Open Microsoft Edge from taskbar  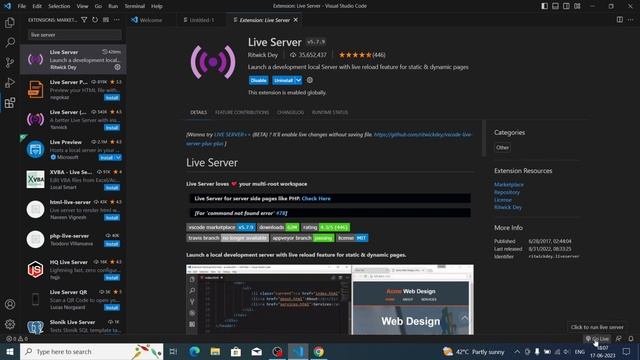tap(195, 351)
